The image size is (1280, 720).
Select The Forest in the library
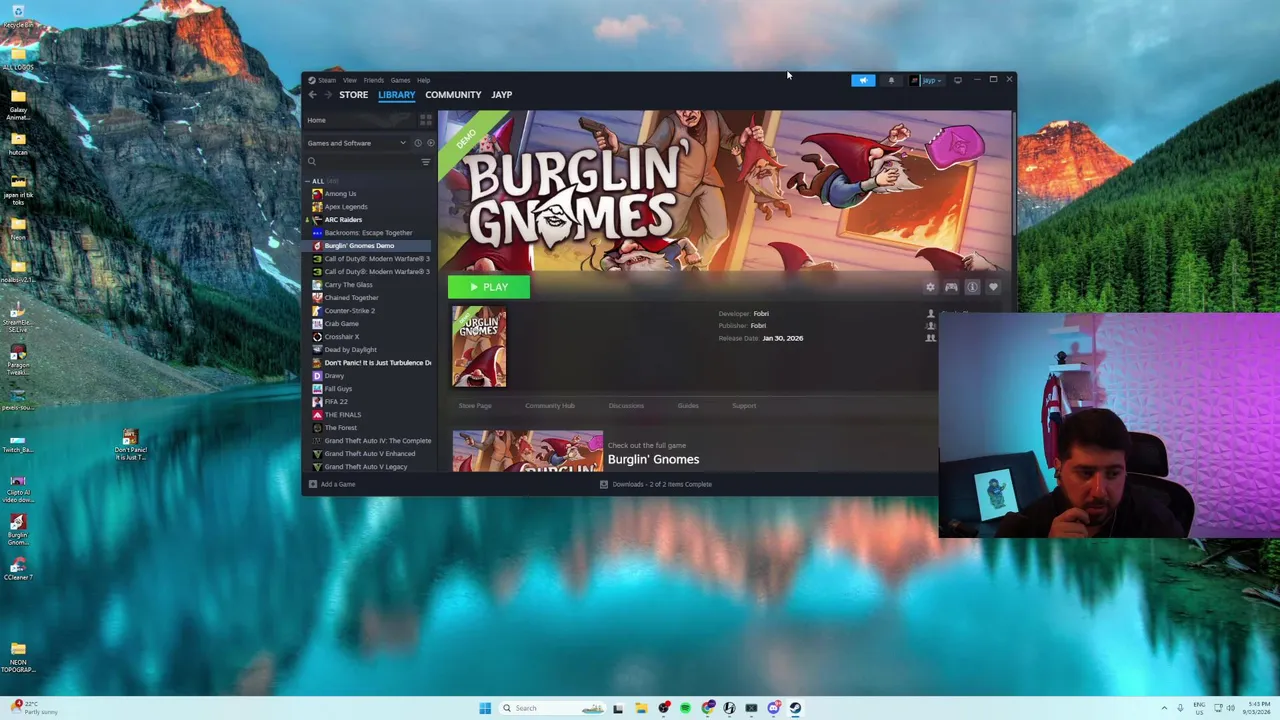340,428
